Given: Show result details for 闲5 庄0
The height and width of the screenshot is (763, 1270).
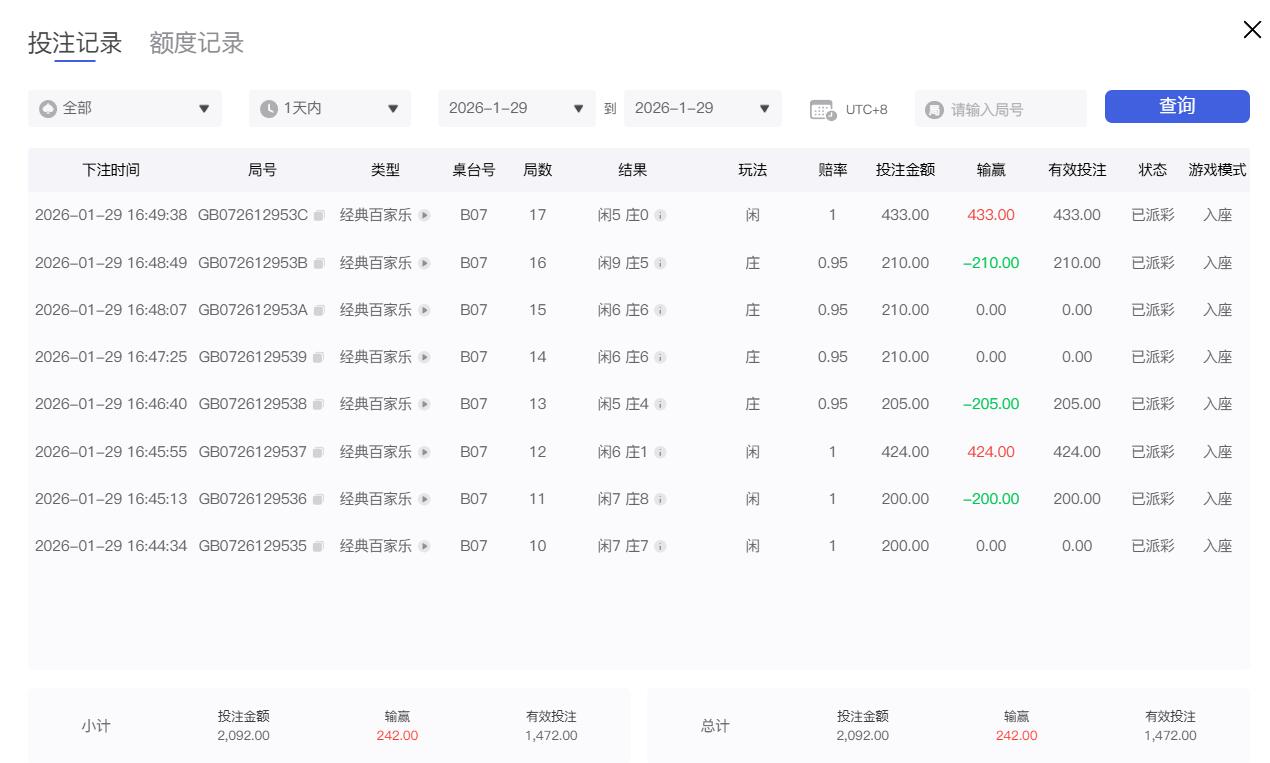Looking at the screenshot, I should [660, 216].
